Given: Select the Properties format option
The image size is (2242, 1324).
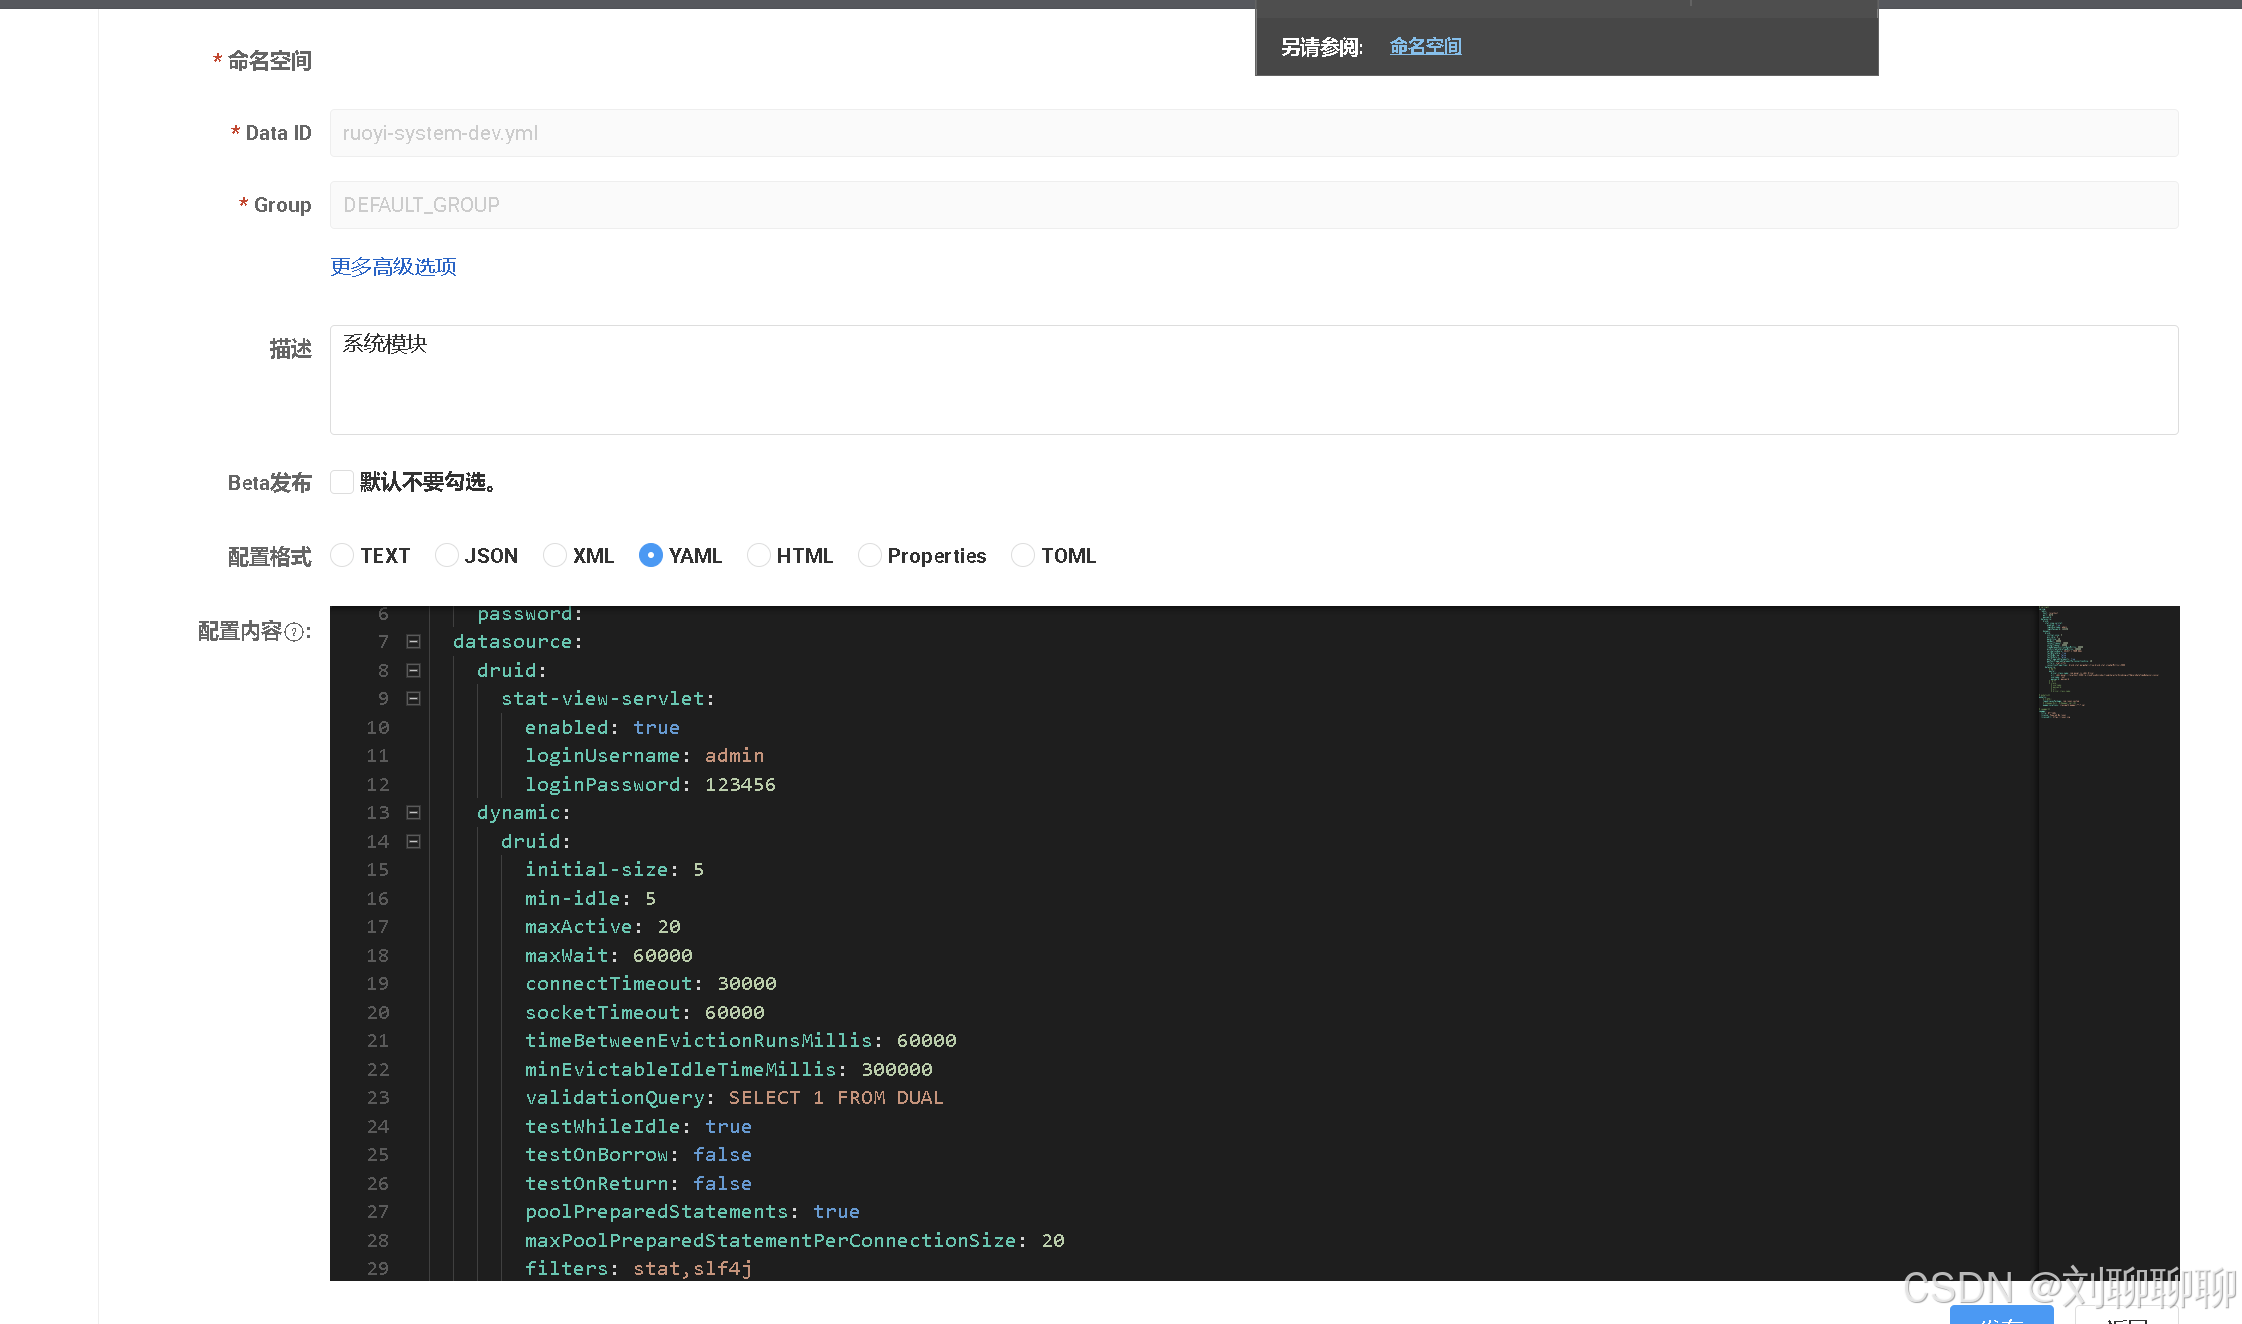Looking at the screenshot, I should [870, 555].
